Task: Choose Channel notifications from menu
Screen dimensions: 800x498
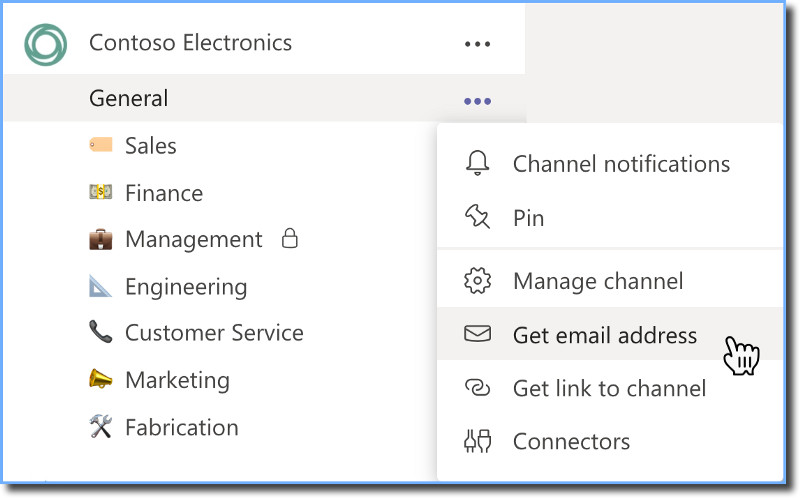Action: click(621, 164)
